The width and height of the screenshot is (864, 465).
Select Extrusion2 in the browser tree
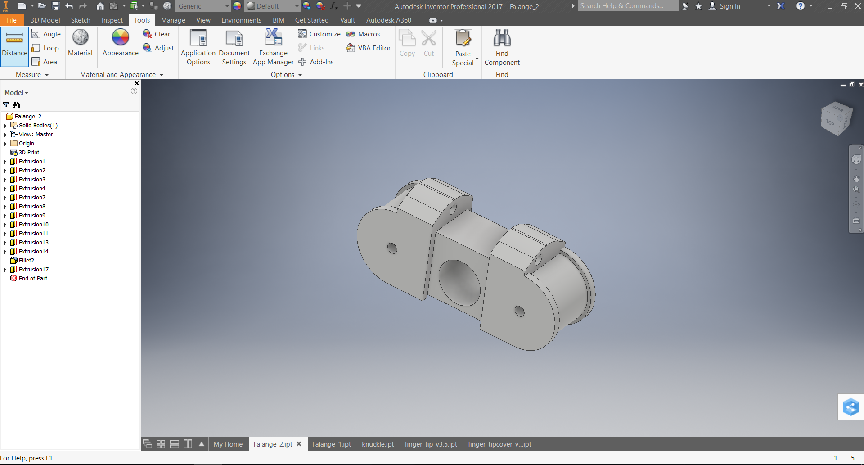click(28, 170)
